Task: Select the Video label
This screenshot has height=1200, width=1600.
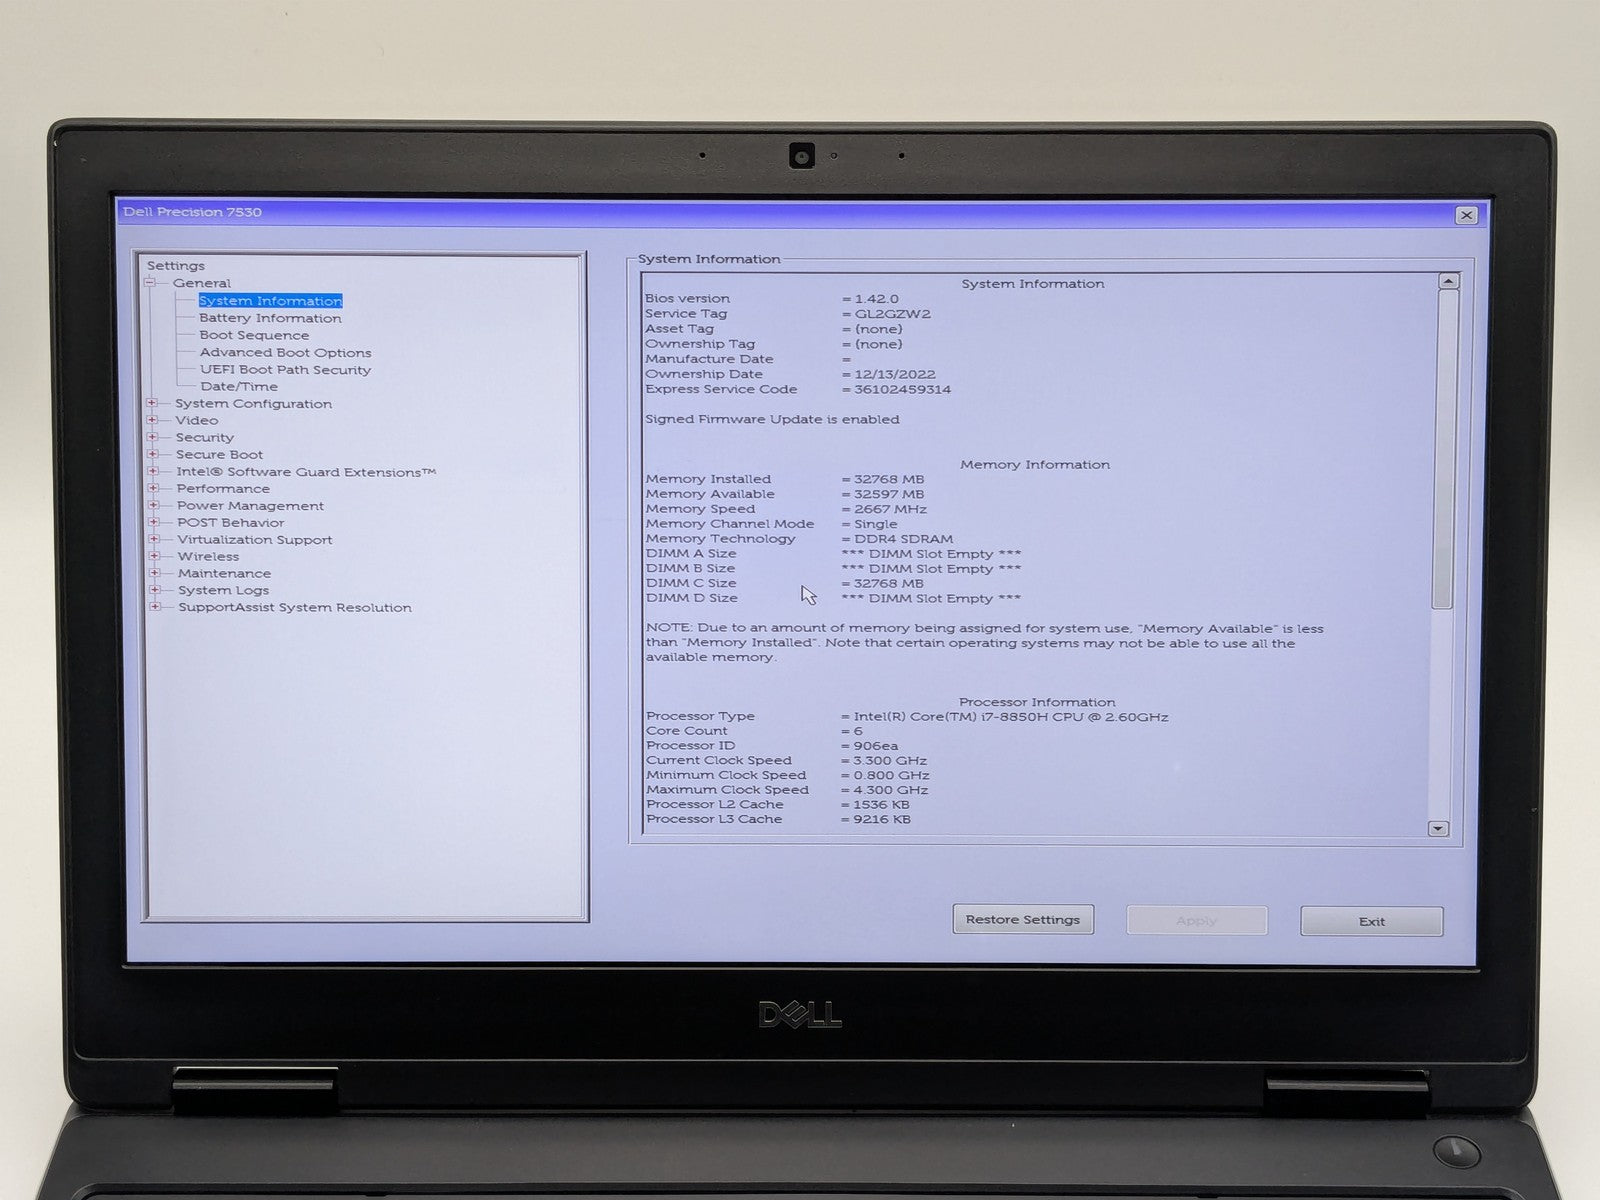Action: click(x=196, y=420)
